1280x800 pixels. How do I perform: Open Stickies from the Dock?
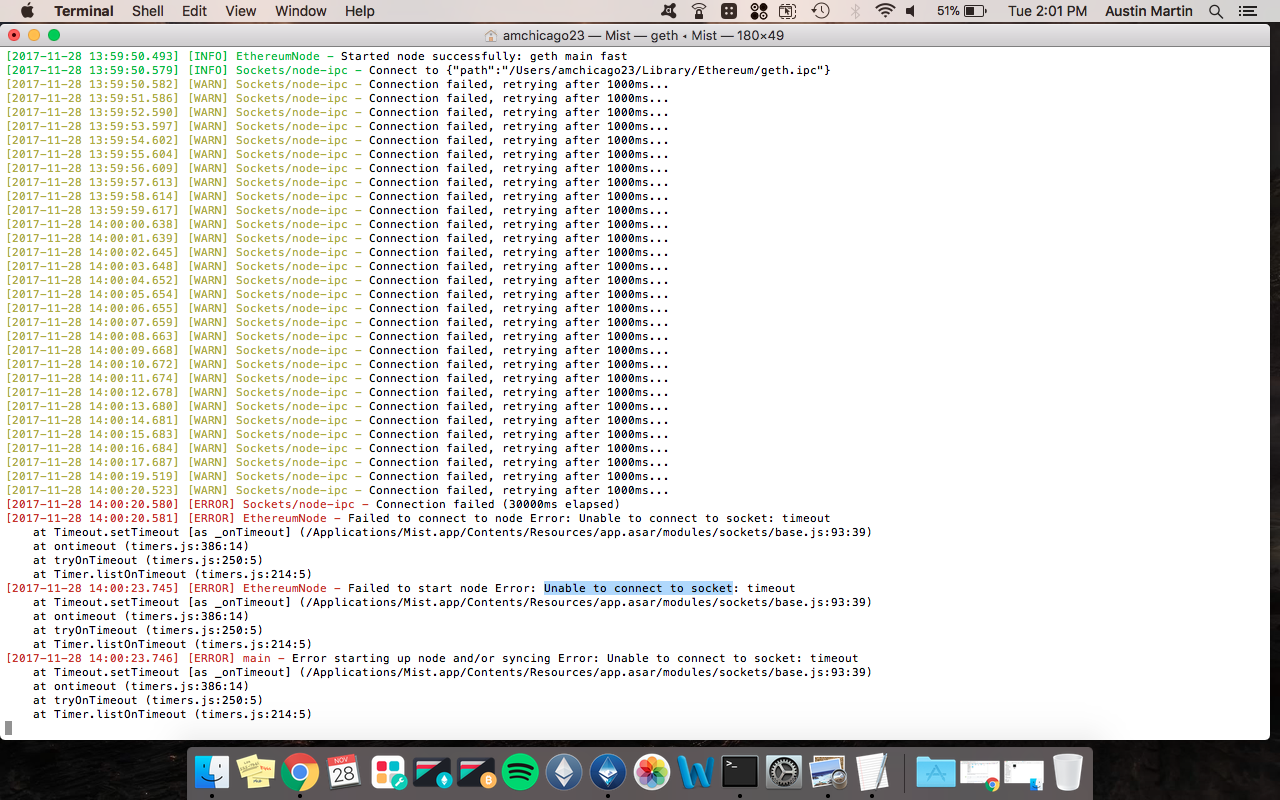[256, 771]
